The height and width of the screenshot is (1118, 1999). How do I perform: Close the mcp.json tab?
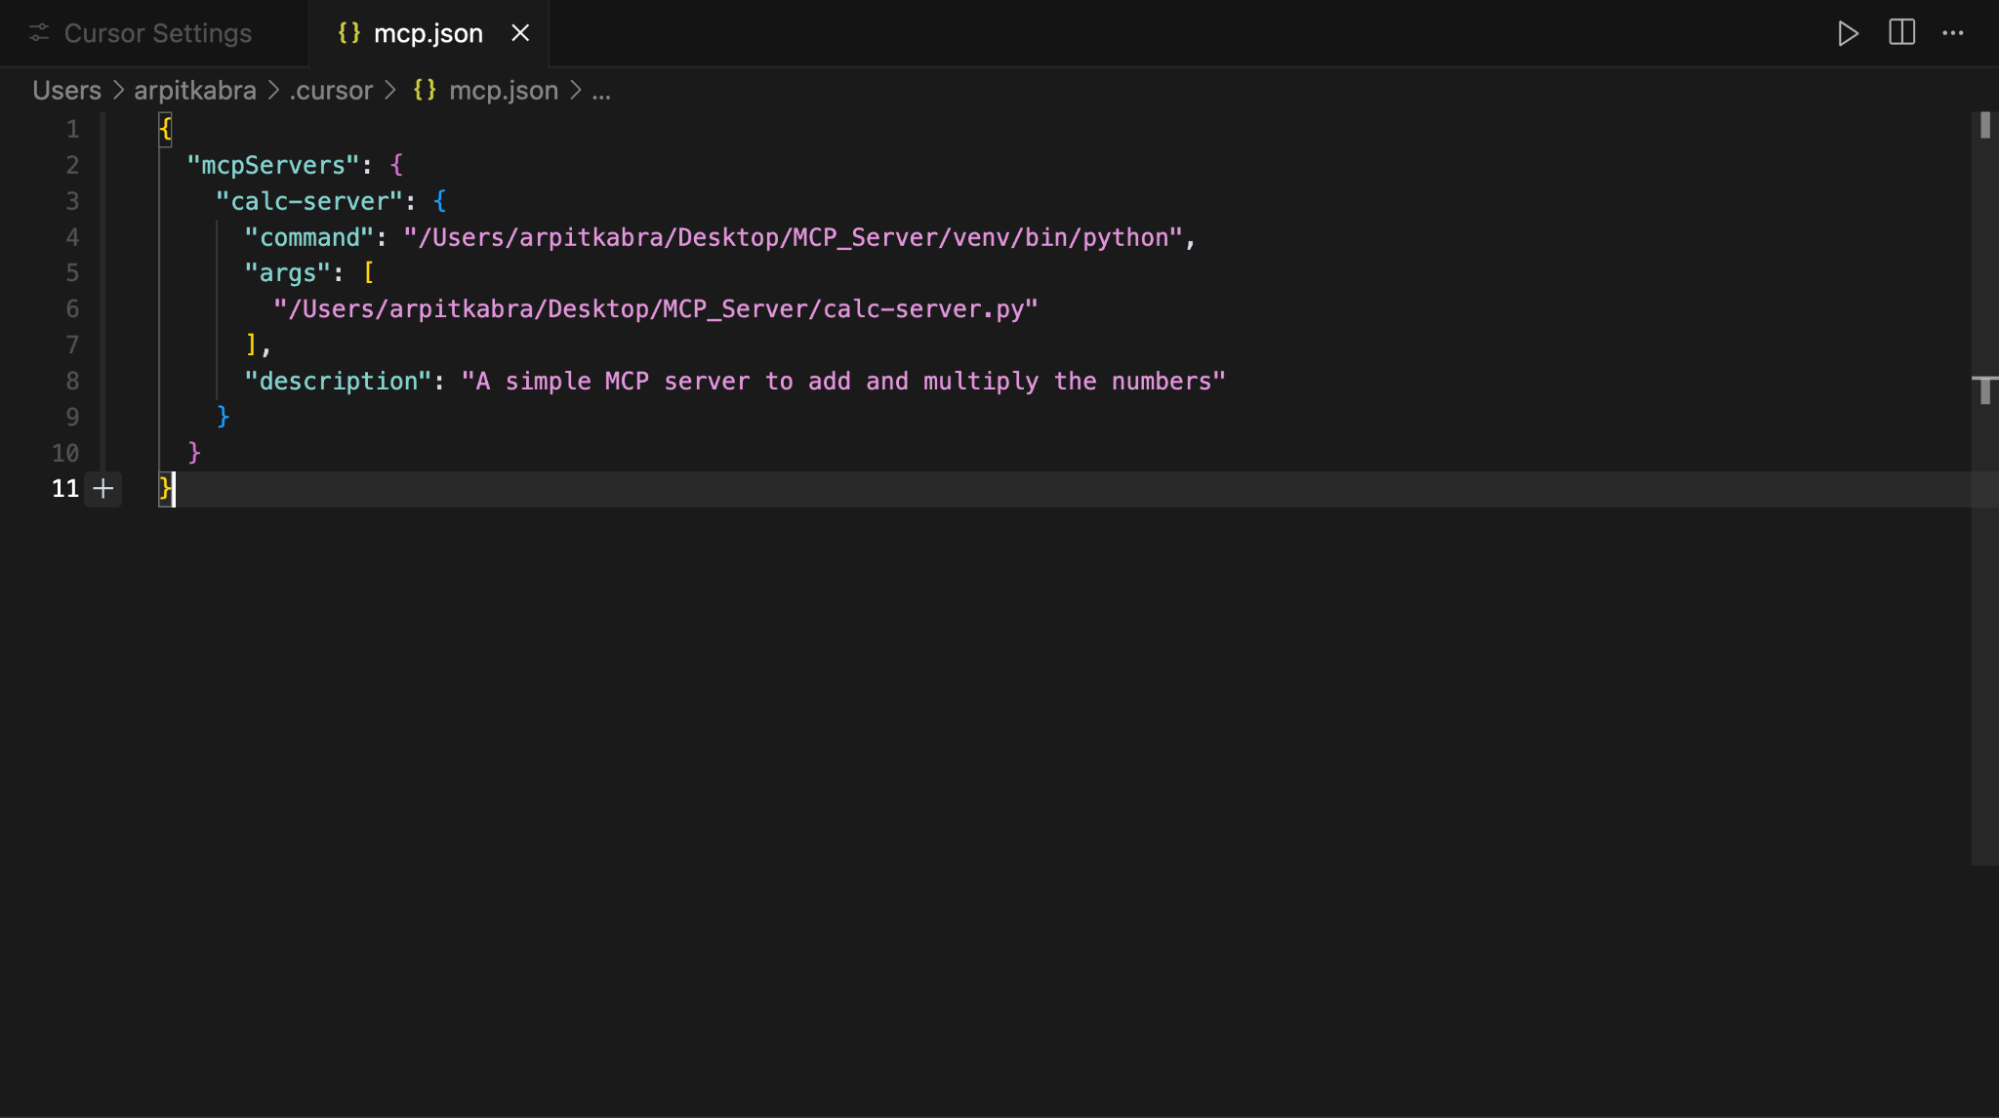click(x=521, y=33)
